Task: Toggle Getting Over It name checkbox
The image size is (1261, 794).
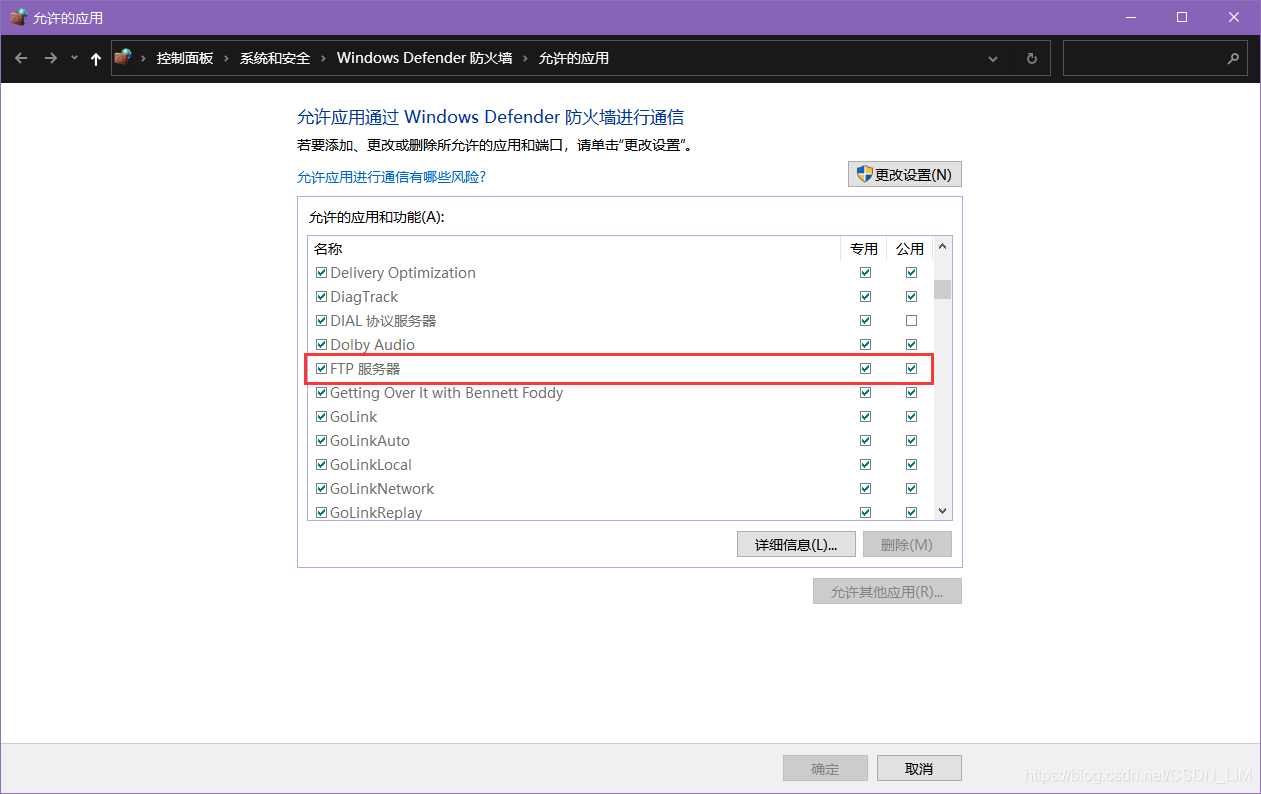Action: click(x=321, y=392)
